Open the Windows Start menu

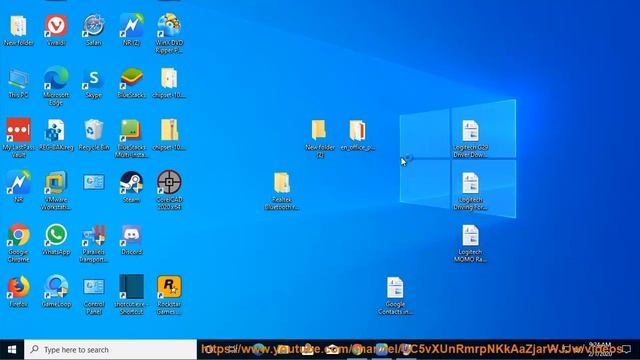click(x=12, y=350)
